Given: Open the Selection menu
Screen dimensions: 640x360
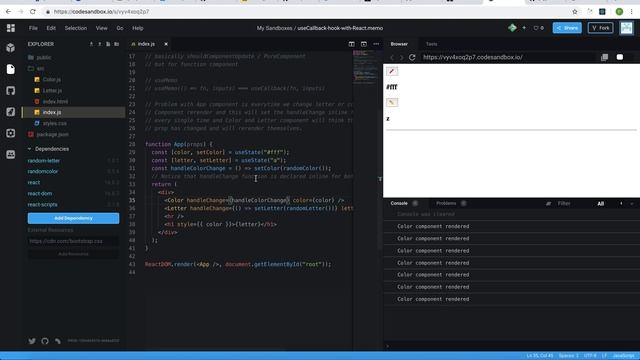Looking at the screenshot, I should [76, 28].
